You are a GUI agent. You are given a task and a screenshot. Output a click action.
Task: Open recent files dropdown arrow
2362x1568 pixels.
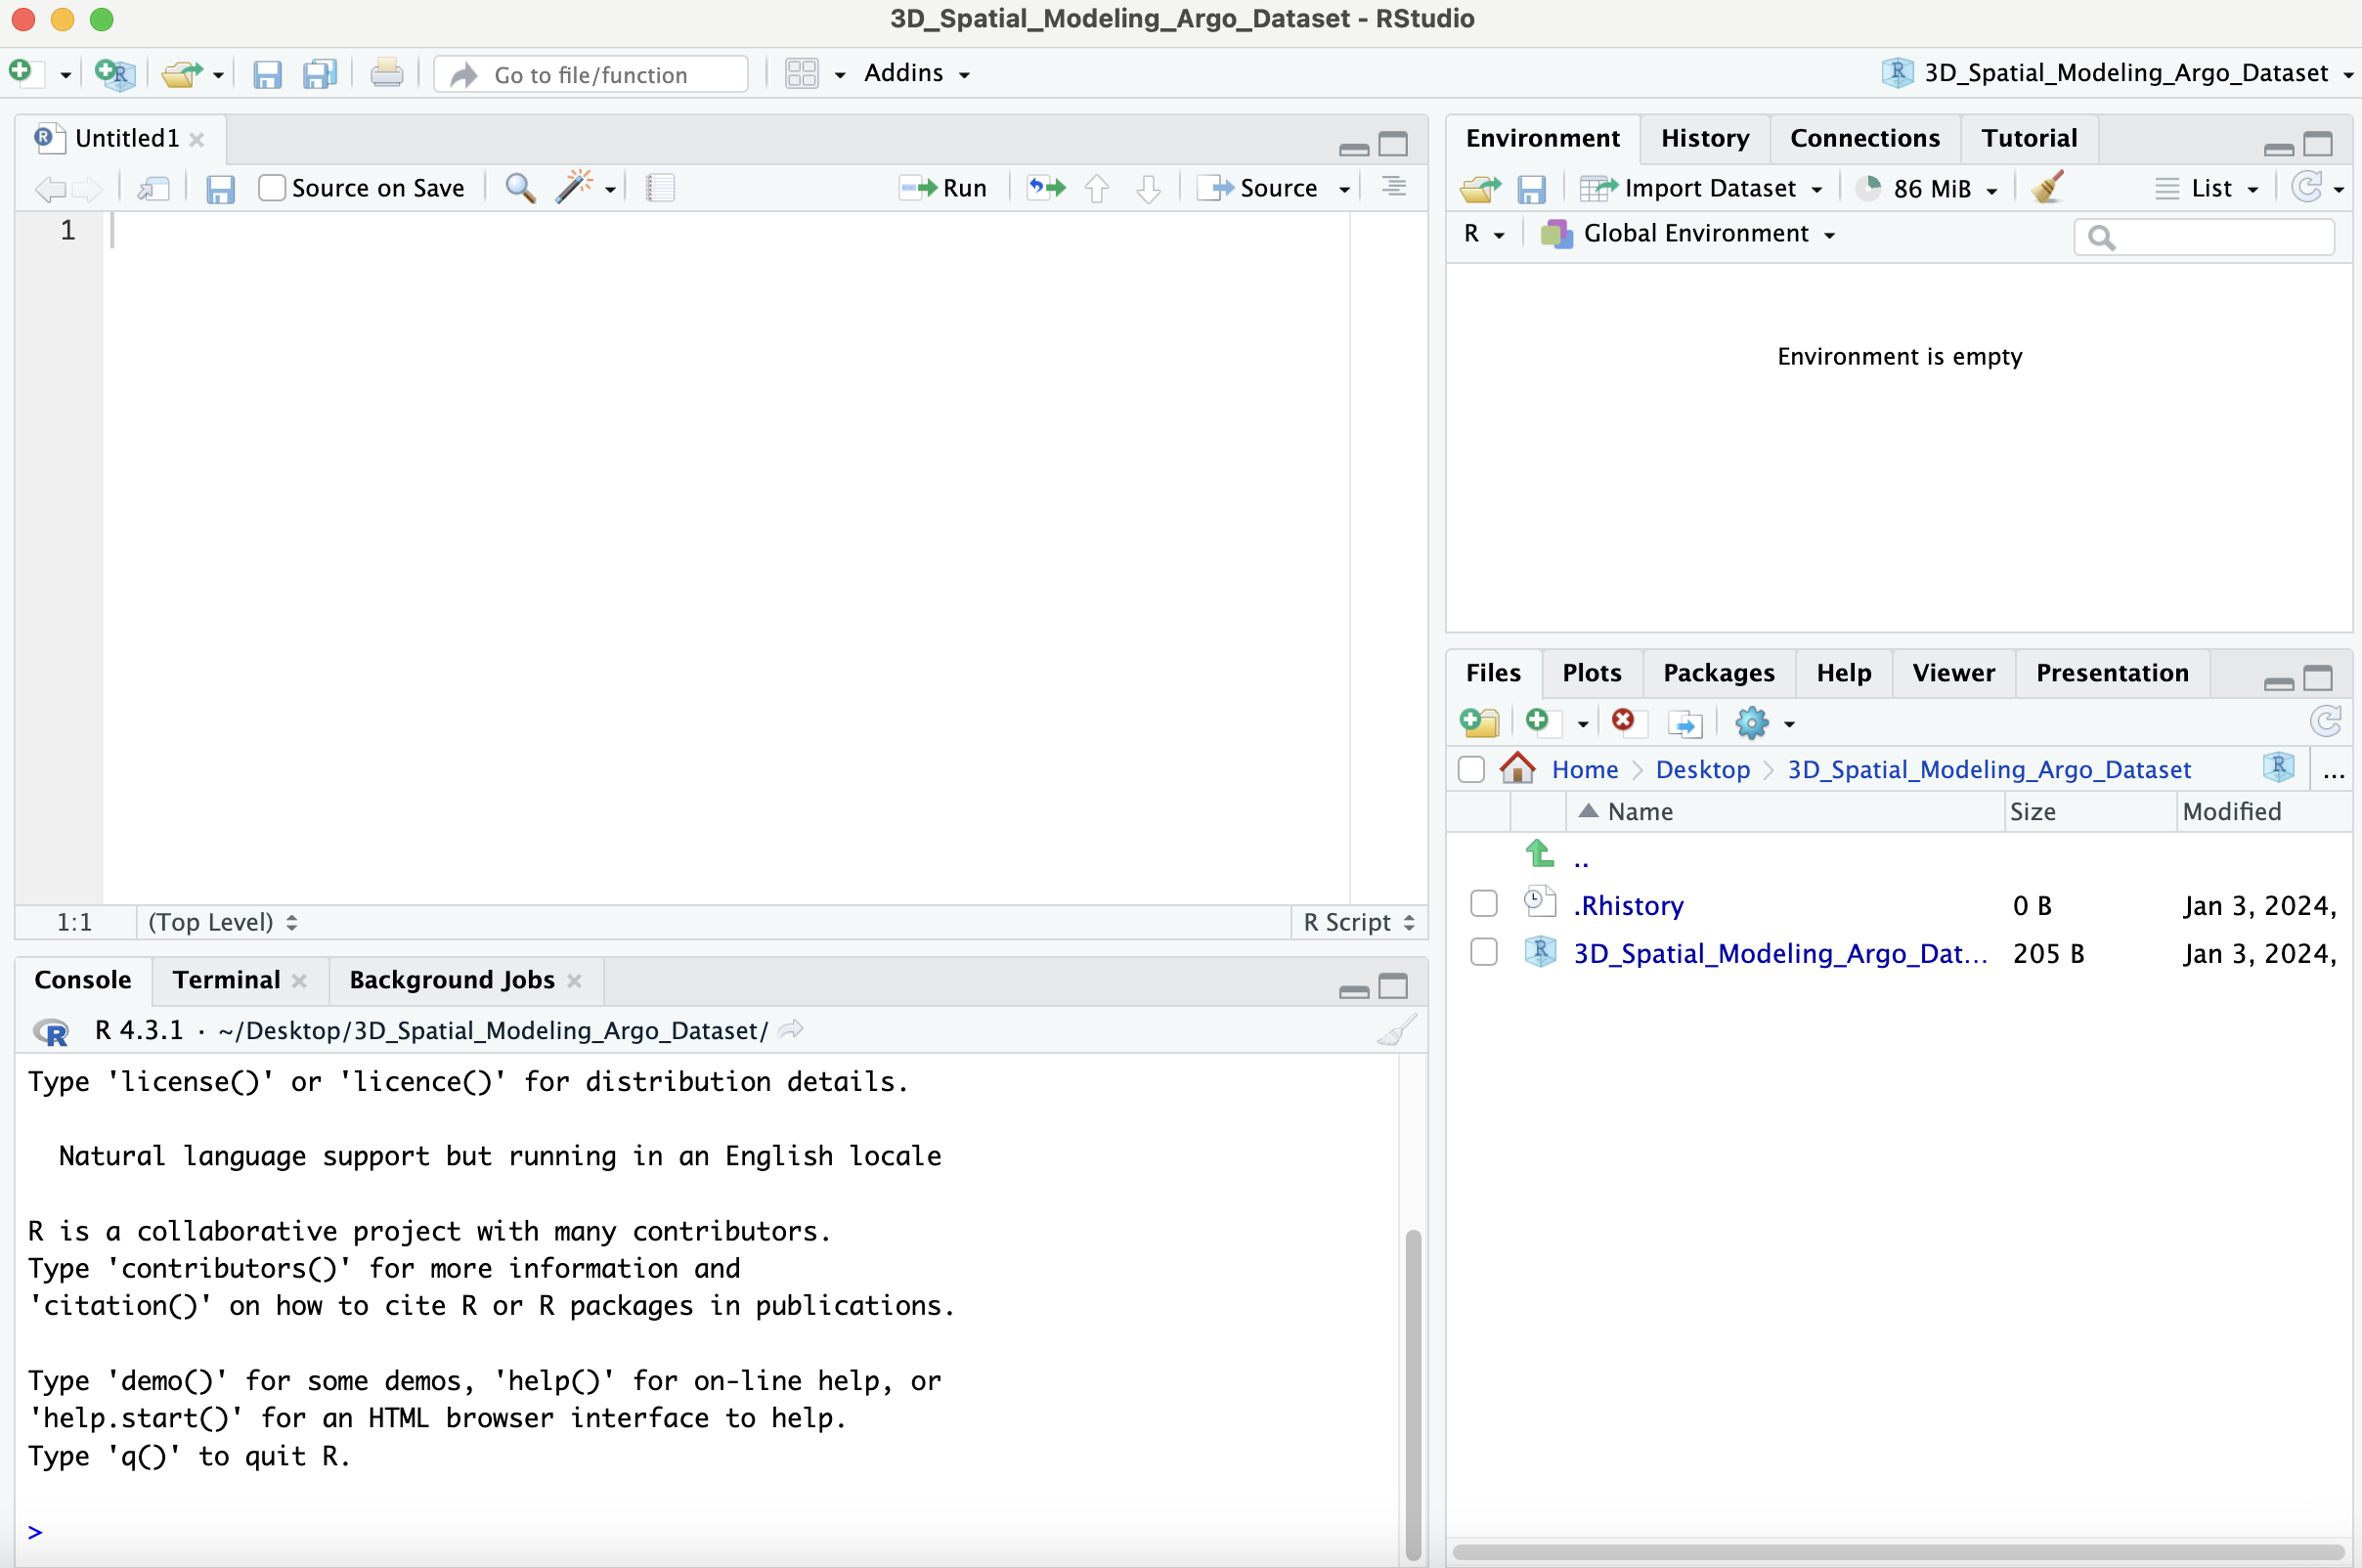(218, 75)
